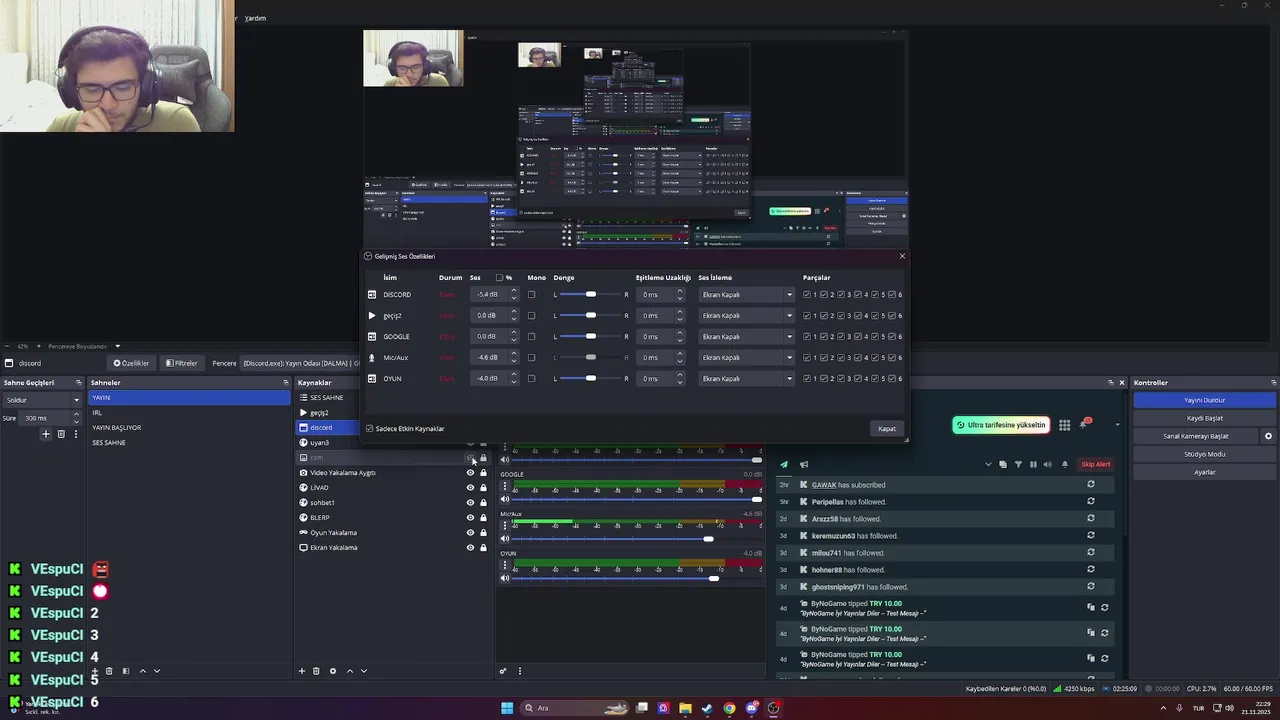Hide the Ekran Yakalama source
Image resolution: width=1280 pixels, height=720 pixels.
pyautogui.click(x=470, y=548)
